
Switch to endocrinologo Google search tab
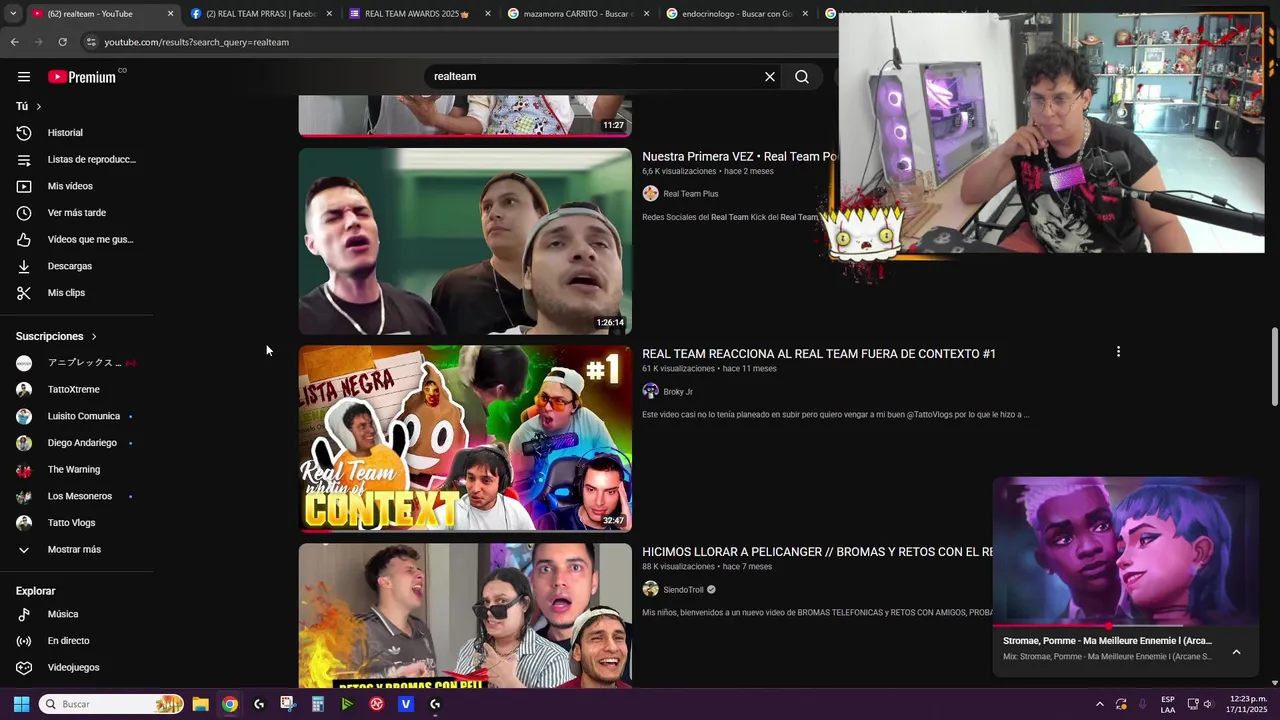(x=730, y=14)
